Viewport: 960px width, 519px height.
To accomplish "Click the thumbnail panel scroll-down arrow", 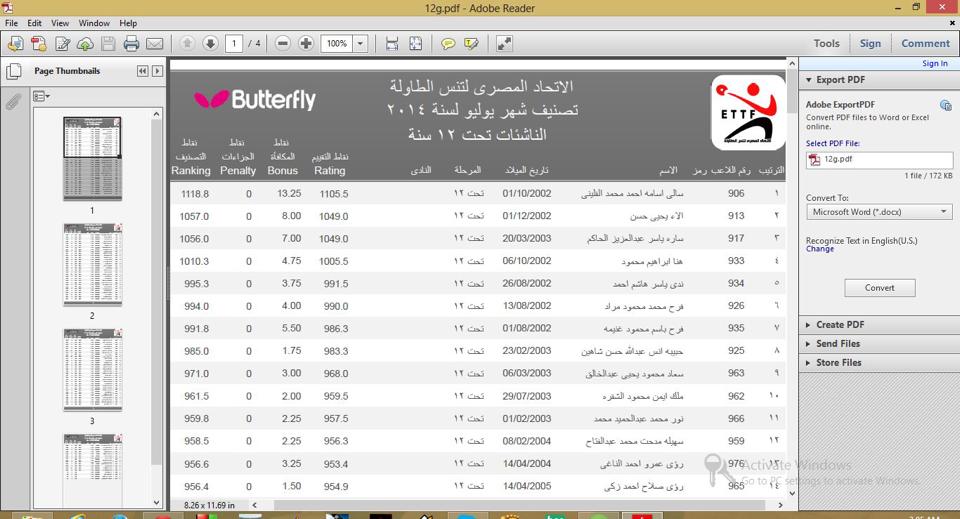I will [156, 502].
